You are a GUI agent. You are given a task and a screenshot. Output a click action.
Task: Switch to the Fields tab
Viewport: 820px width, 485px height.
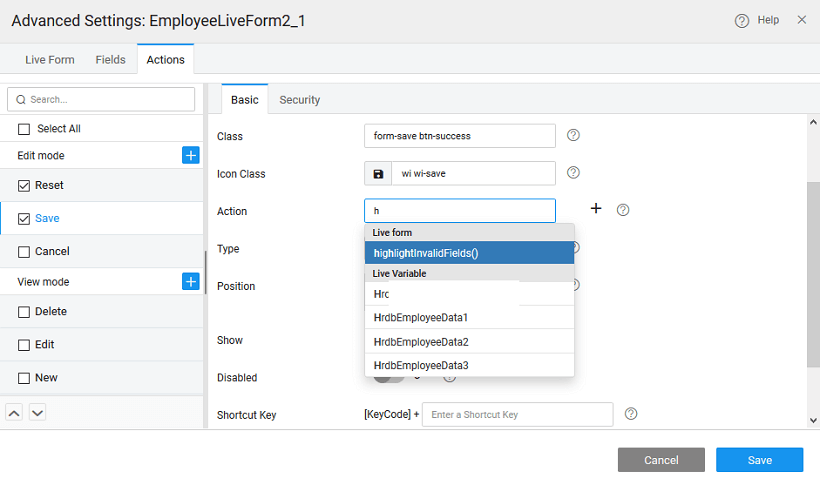click(x=110, y=60)
